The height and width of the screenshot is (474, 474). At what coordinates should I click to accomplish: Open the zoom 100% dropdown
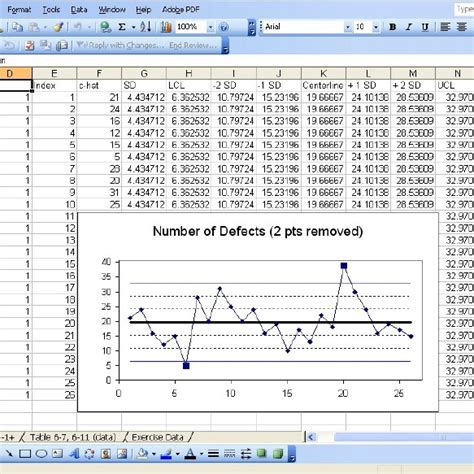point(210,27)
